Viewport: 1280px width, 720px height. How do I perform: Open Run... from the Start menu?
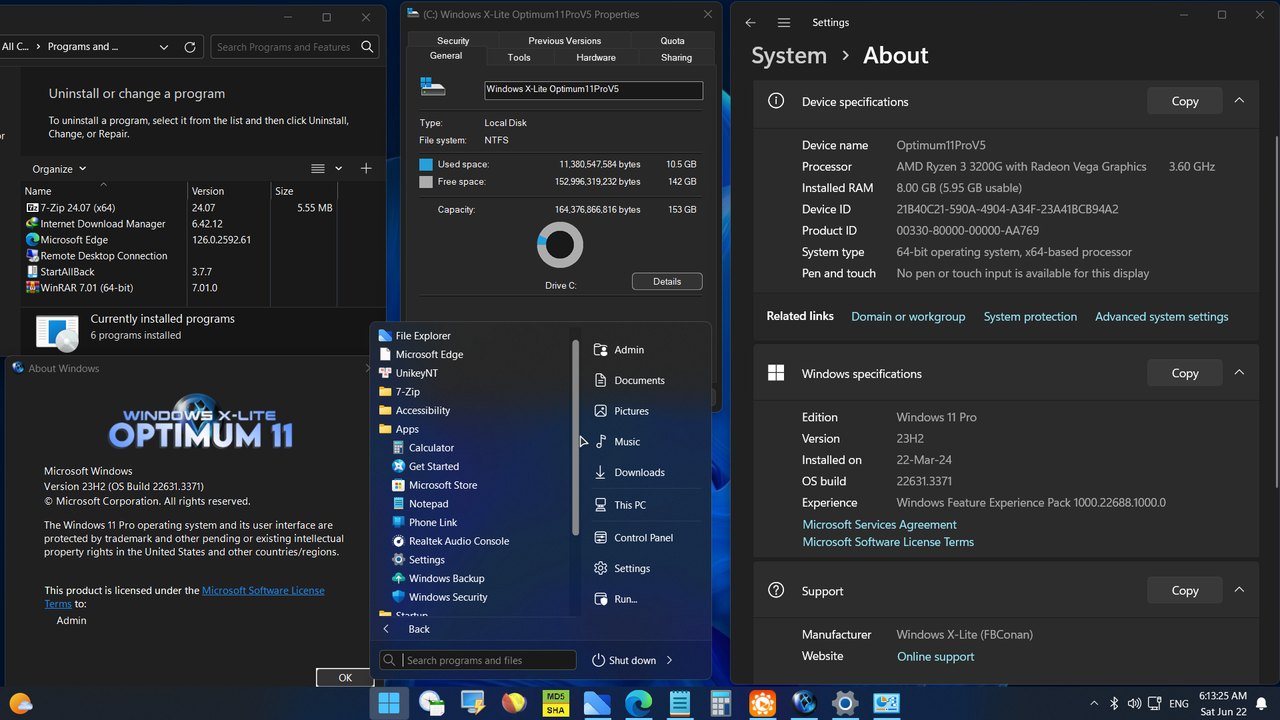click(x=628, y=598)
